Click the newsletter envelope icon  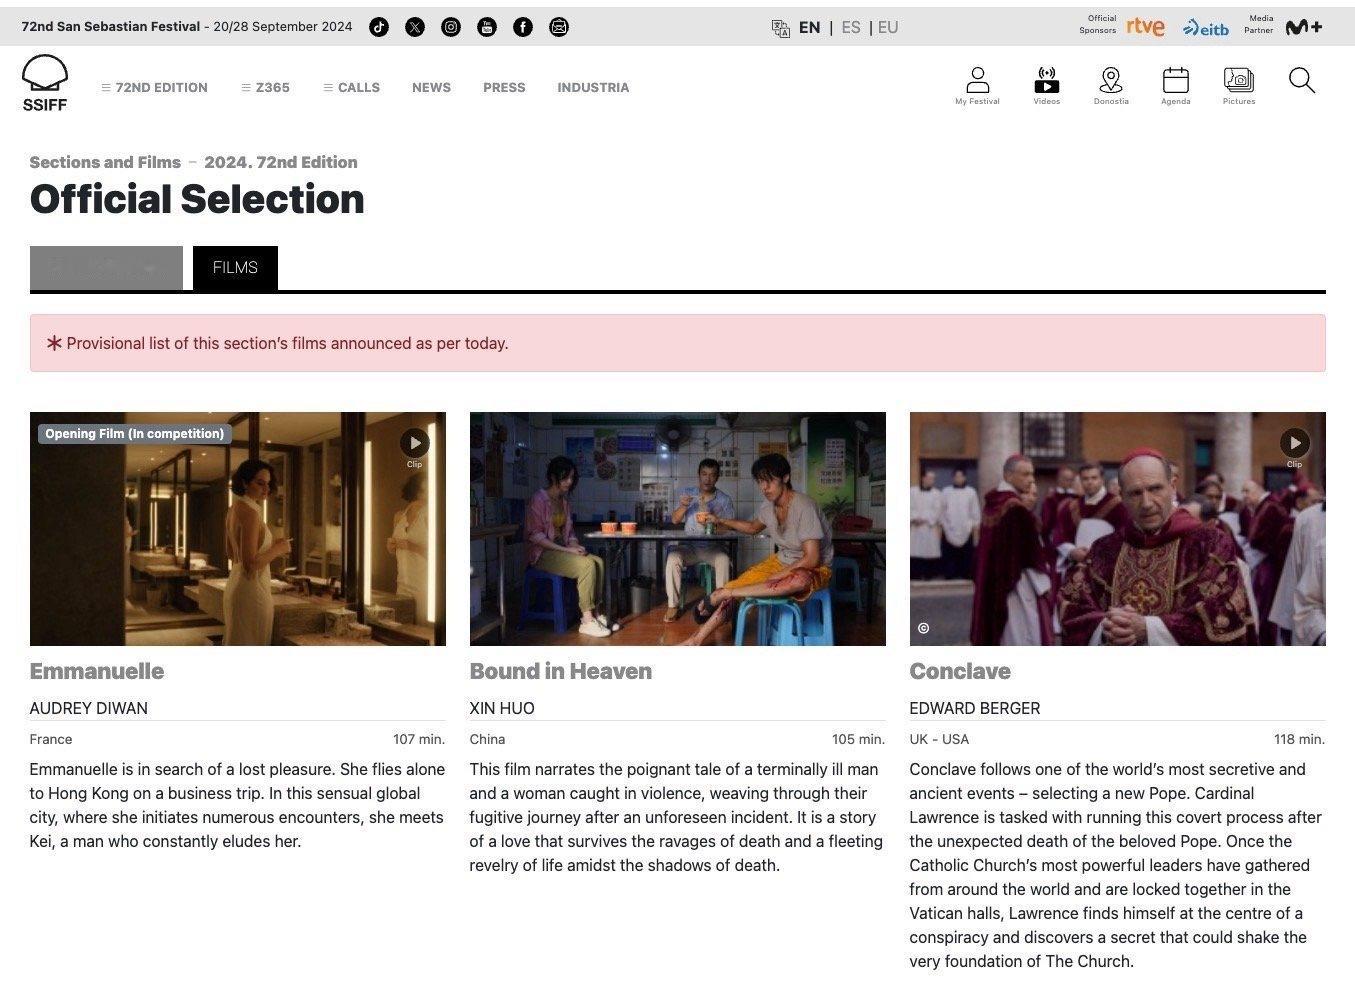(559, 27)
